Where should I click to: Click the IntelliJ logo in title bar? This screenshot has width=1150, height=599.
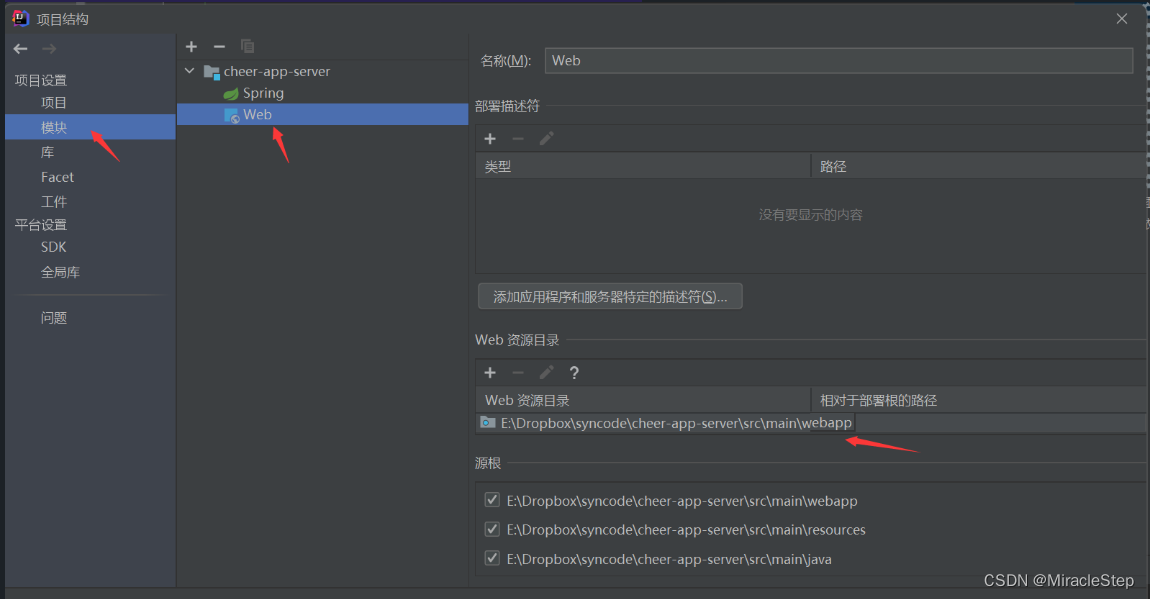pos(21,18)
